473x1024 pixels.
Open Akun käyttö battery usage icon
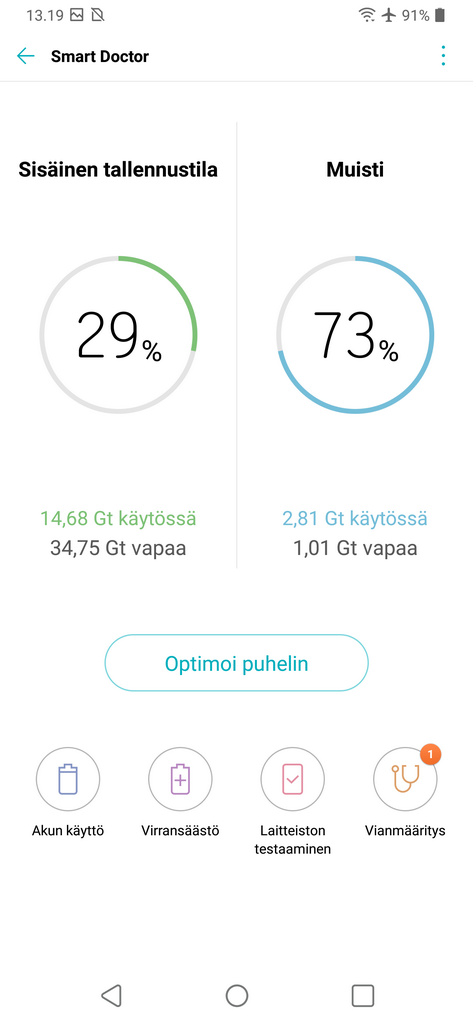[68, 779]
